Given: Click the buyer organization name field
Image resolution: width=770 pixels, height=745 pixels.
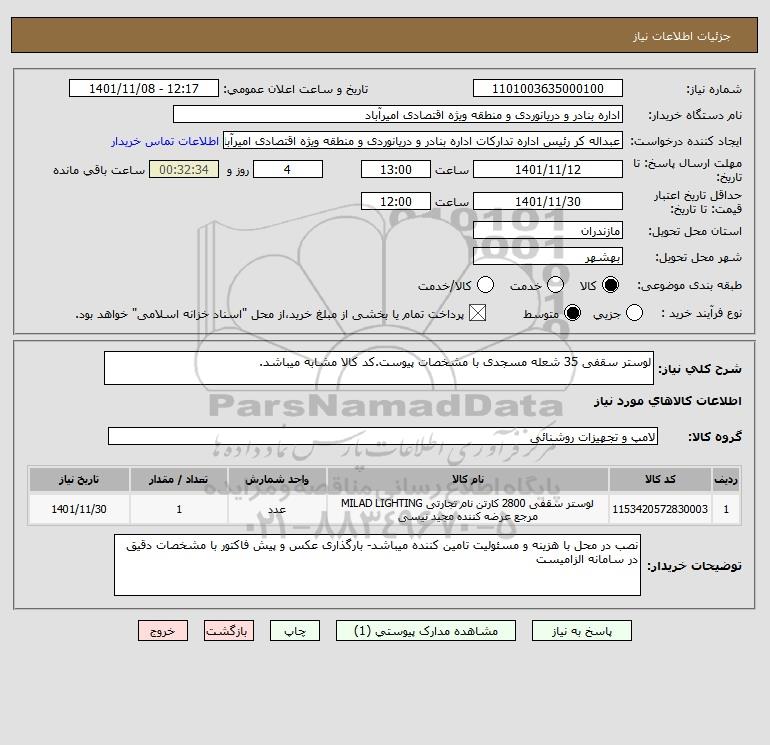Looking at the screenshot, I should click(x=398, y=114).
